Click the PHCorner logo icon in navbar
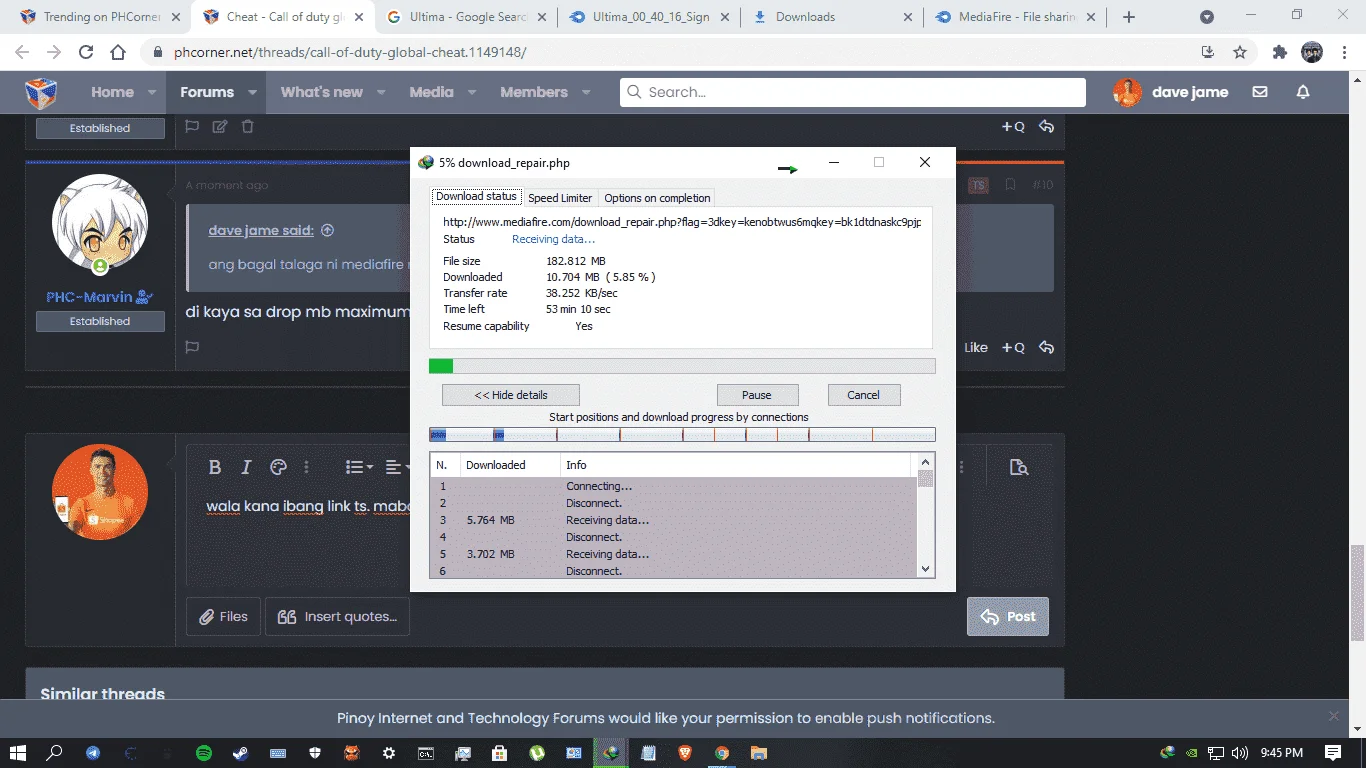 (41, 92)
